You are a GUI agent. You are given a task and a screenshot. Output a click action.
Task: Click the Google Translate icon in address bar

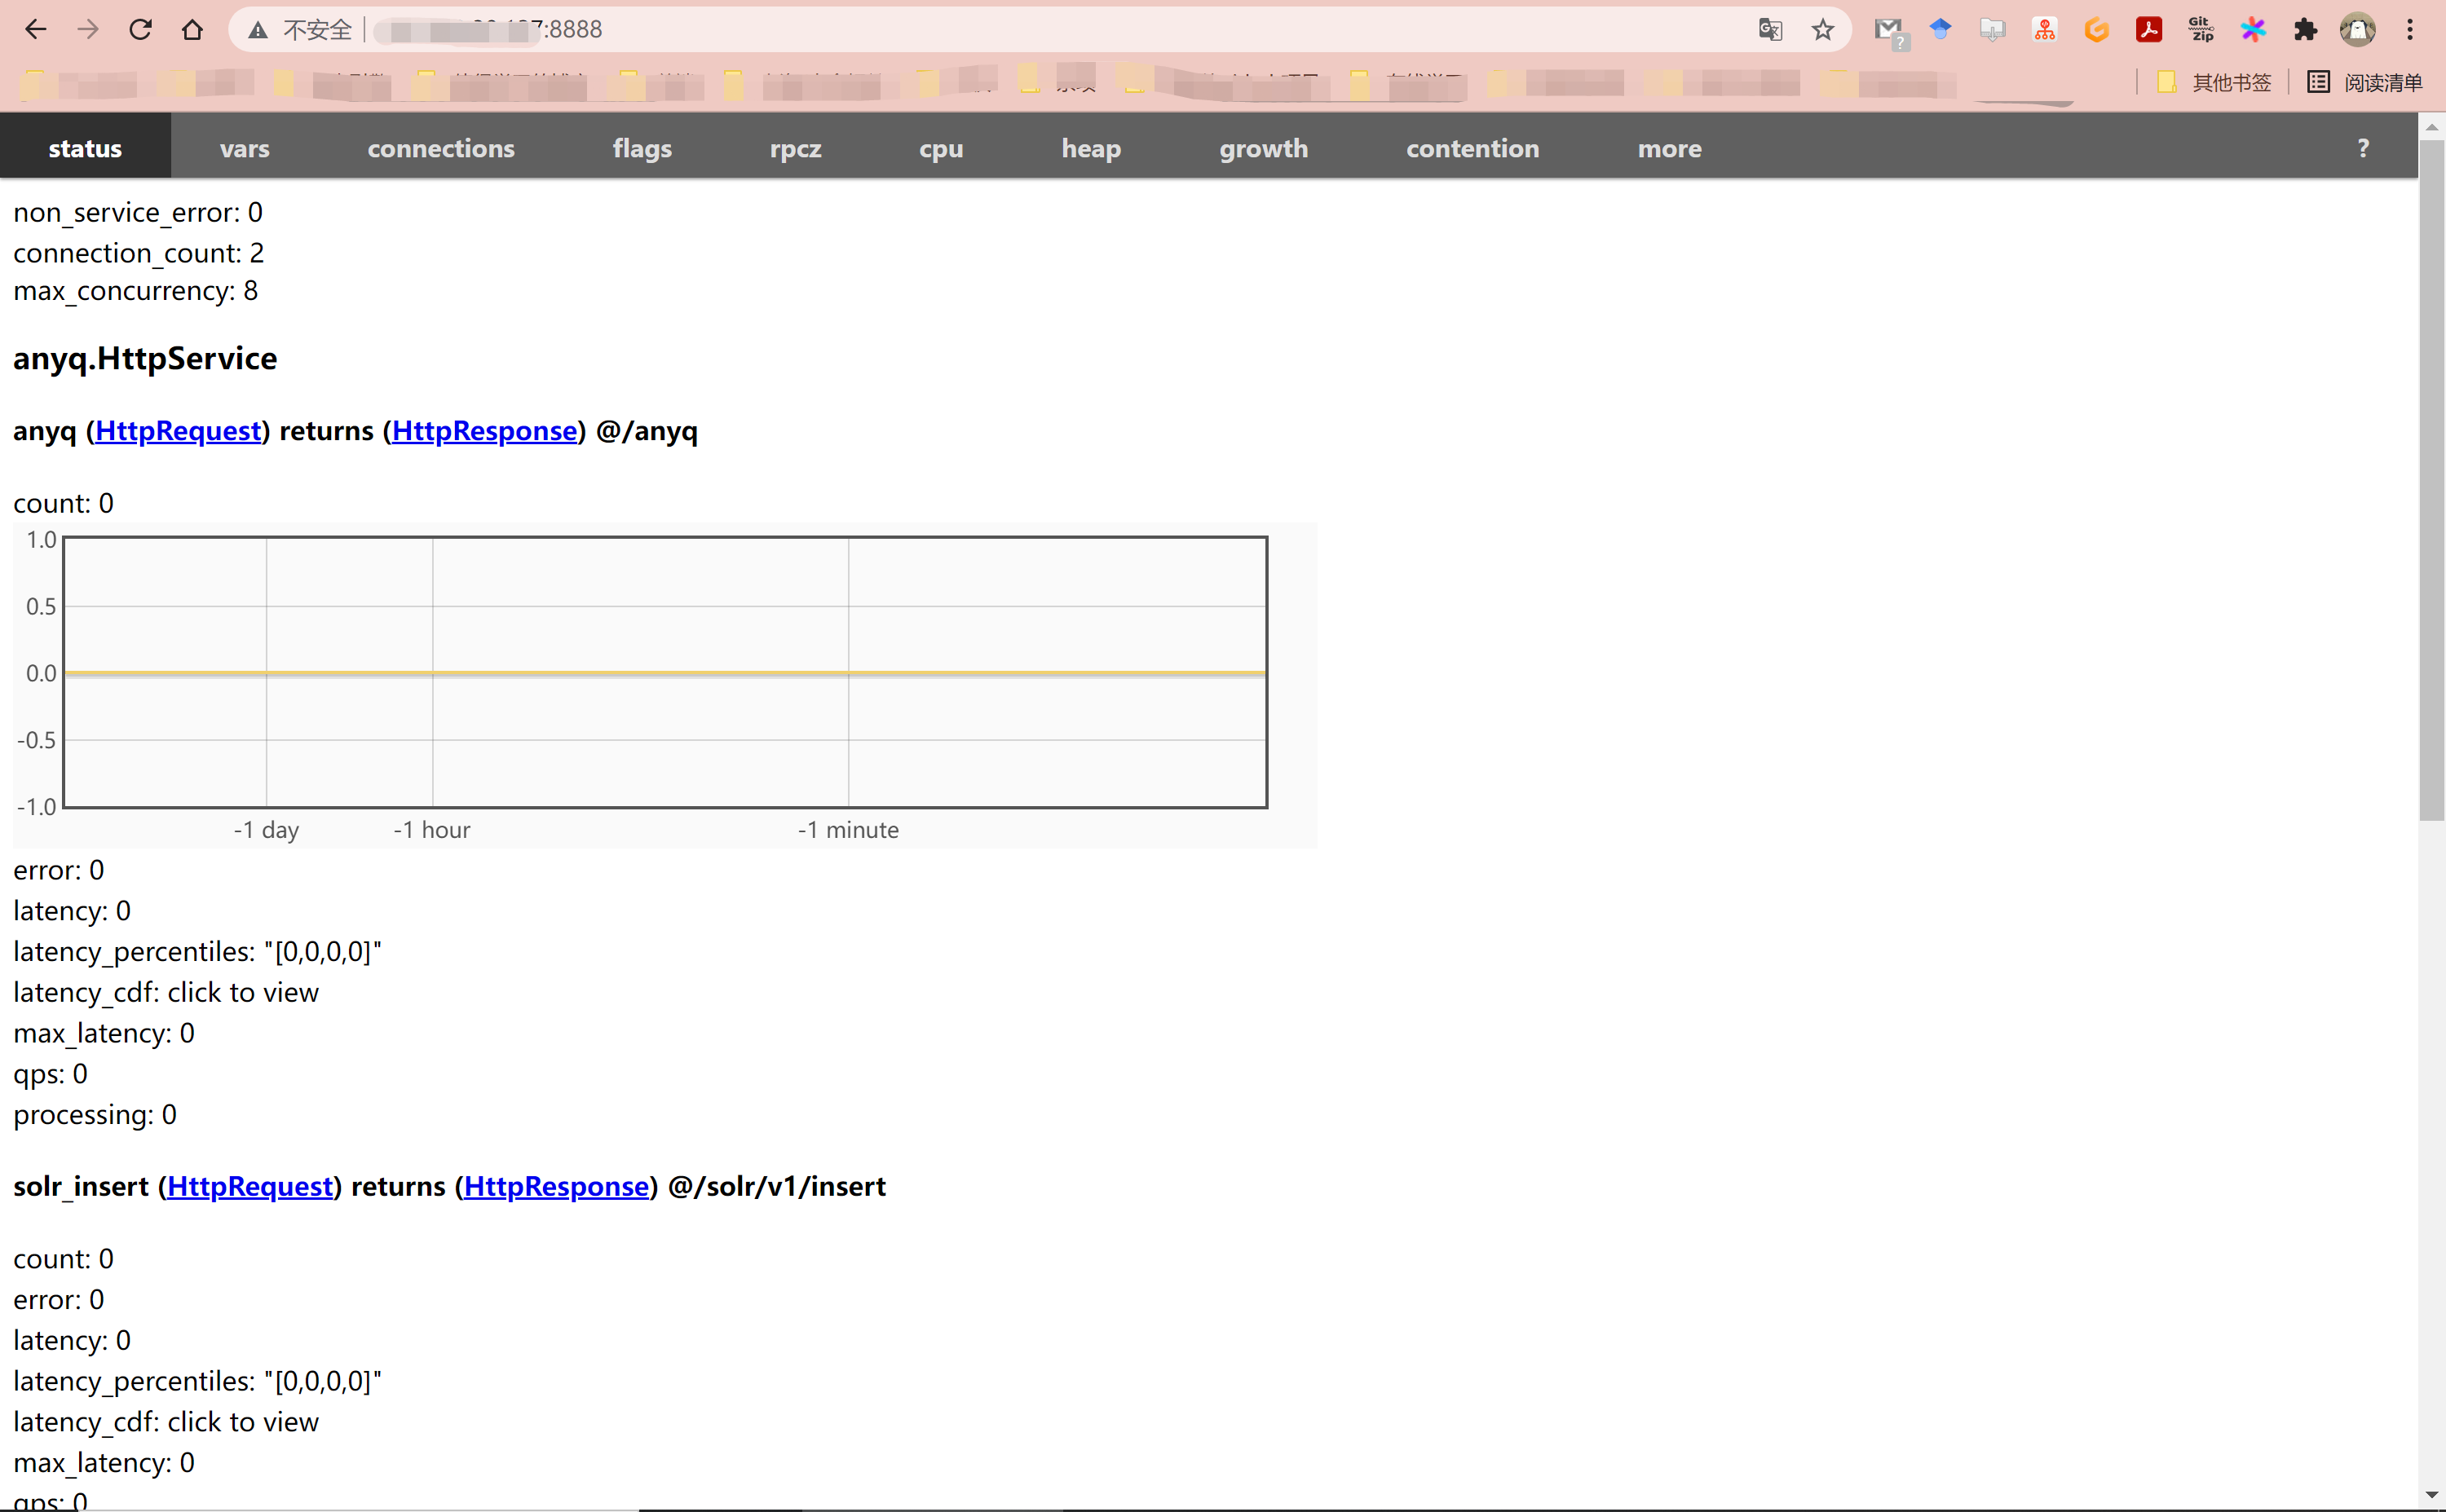point(1769,30)
